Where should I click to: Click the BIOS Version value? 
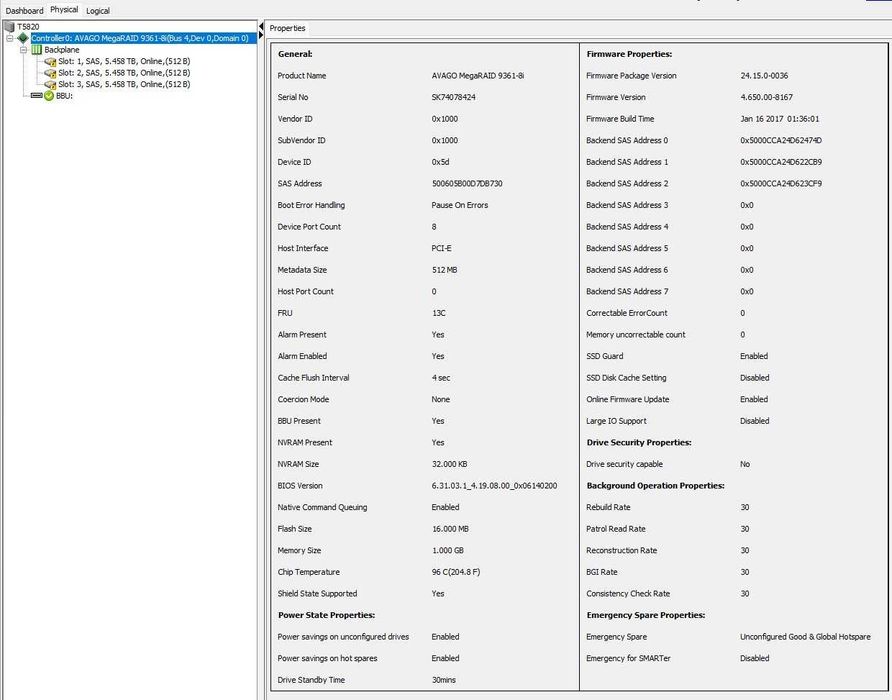[494, 486]
